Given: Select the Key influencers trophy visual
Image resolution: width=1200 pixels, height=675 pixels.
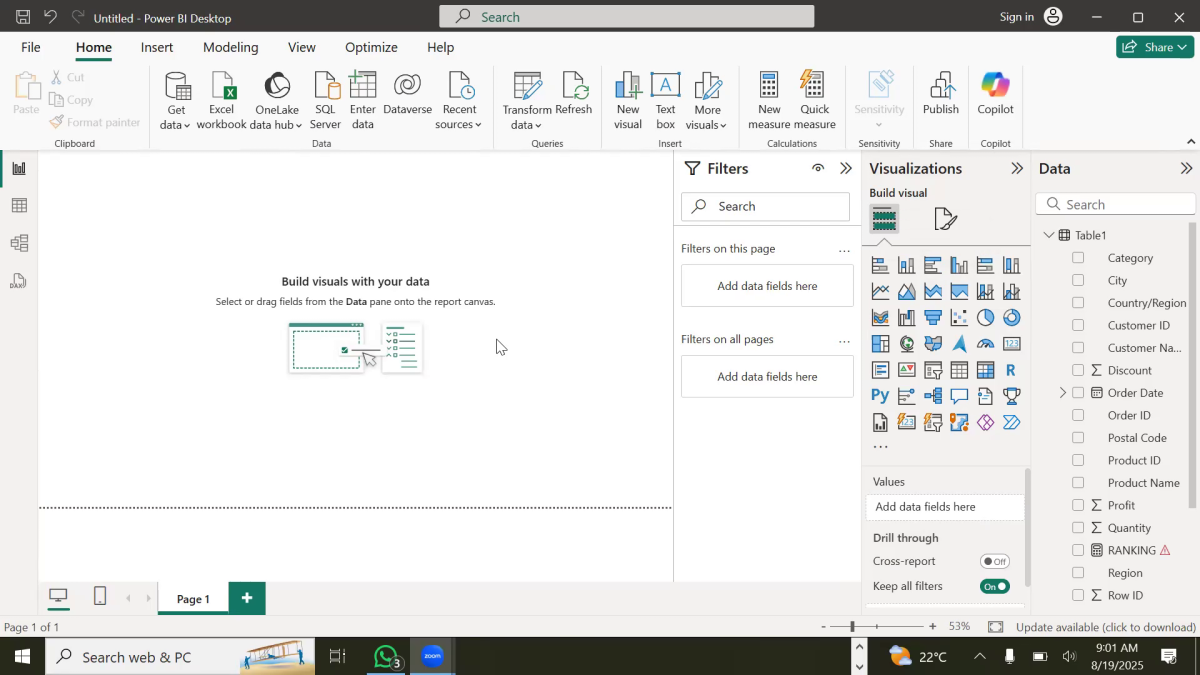Looking at the screenshot, I should (1011, 396).
